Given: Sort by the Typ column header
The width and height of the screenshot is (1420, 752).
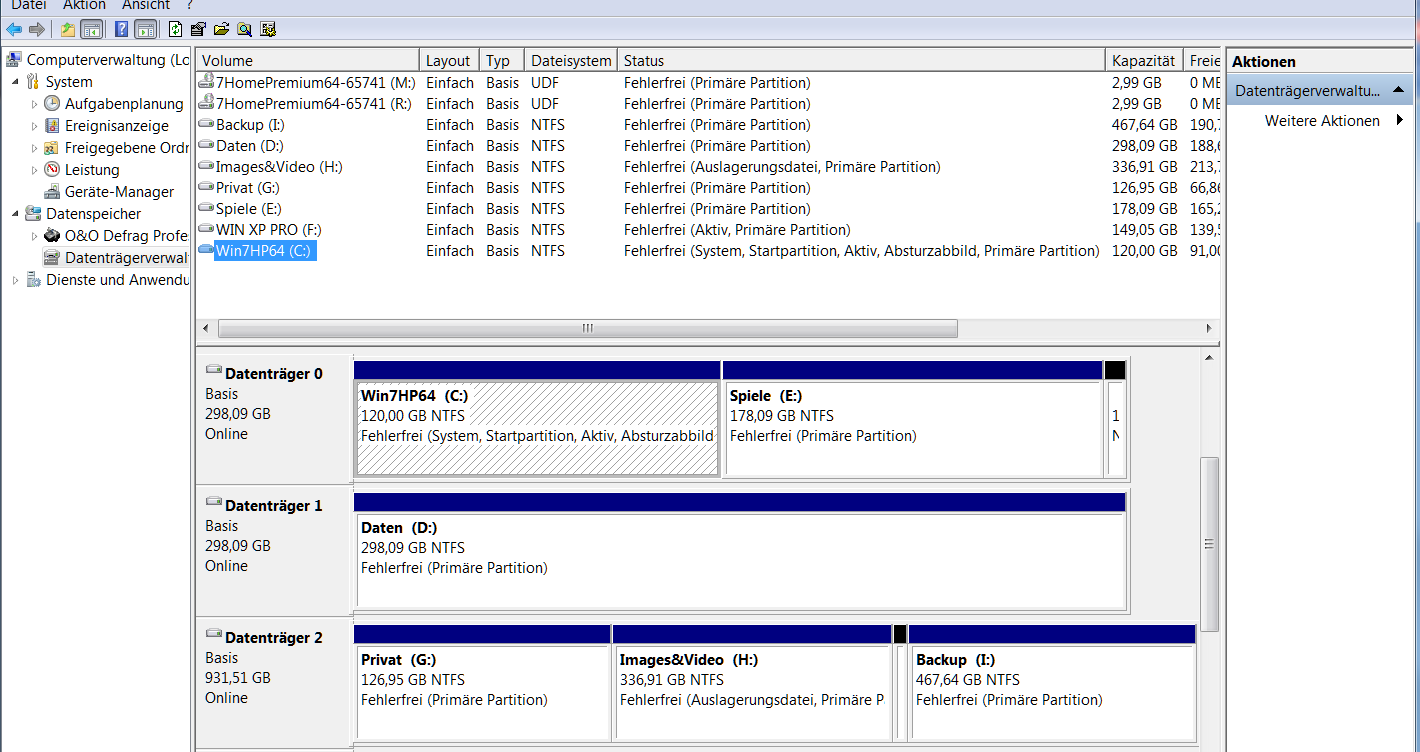Looking at the screenshot, I should click(502, 60).
